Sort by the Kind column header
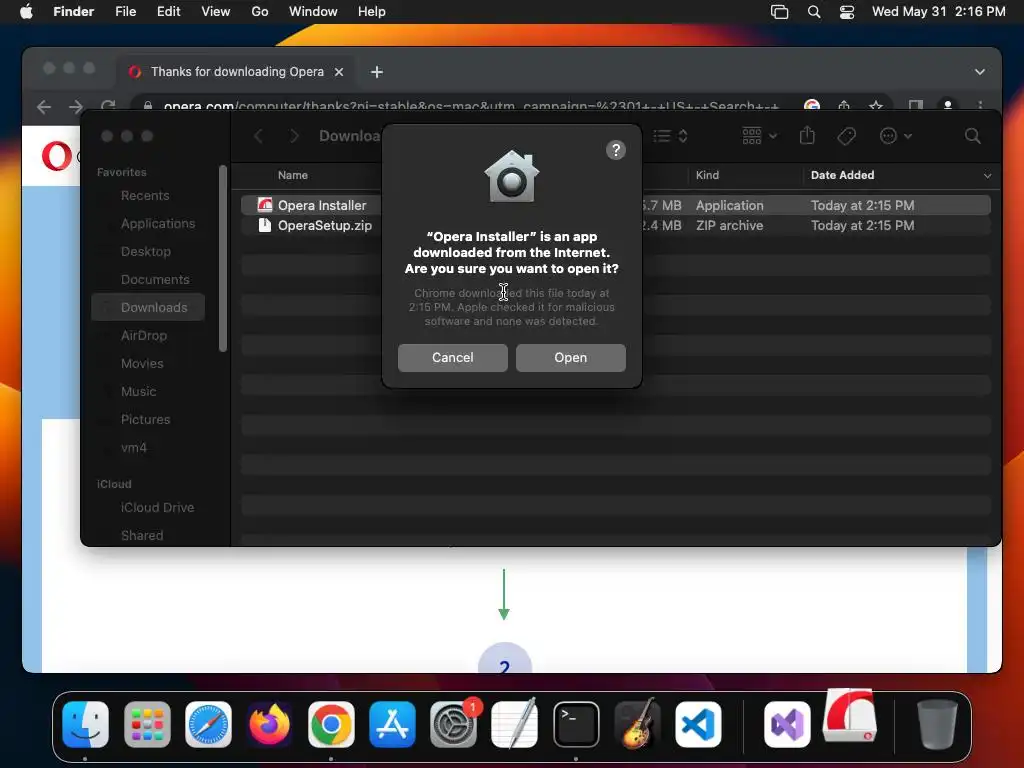The height and width of the screenshot is (768, 1024). tap(707, 175)
